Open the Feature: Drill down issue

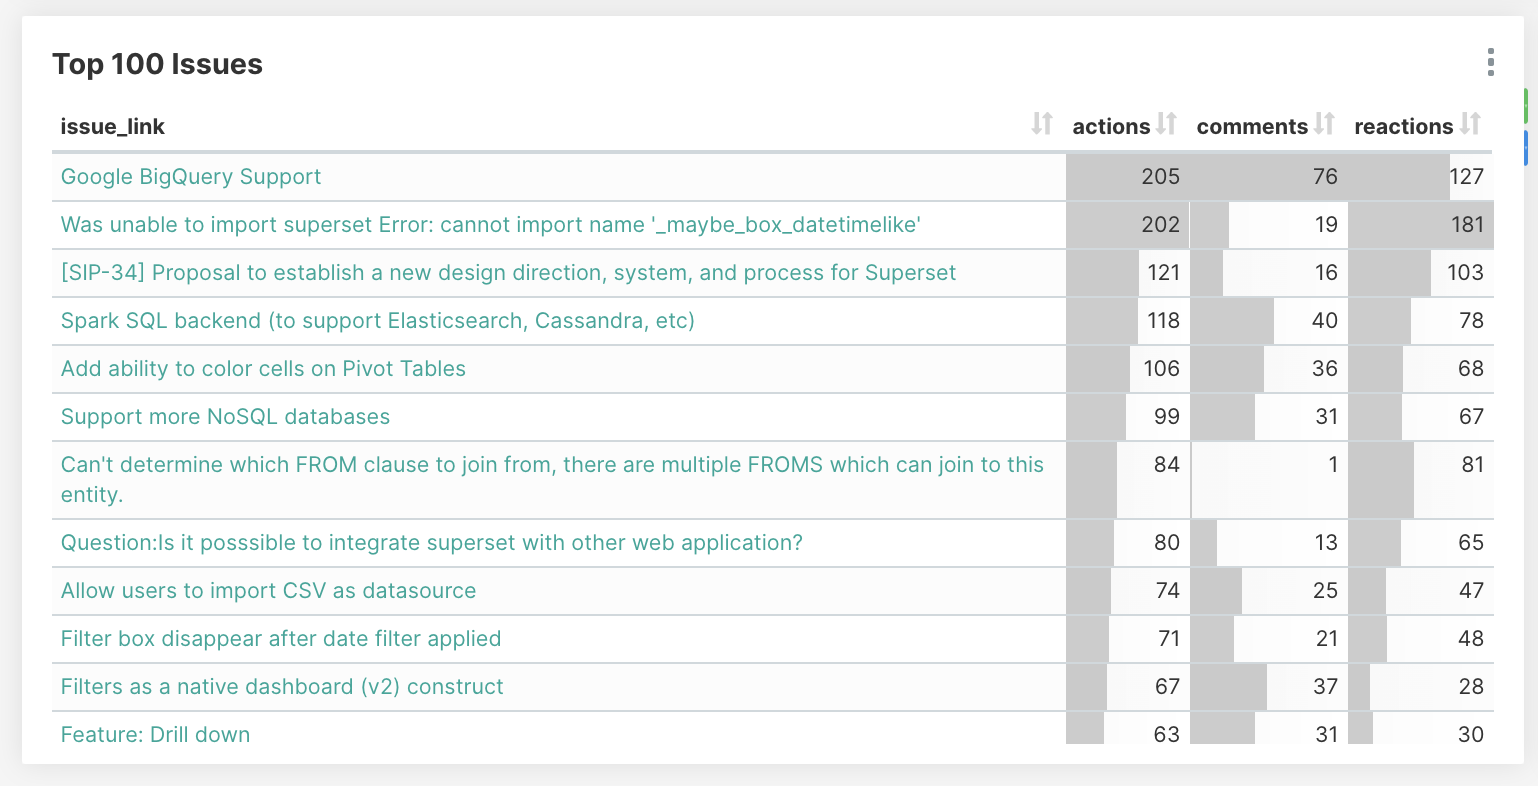point(155,735)
